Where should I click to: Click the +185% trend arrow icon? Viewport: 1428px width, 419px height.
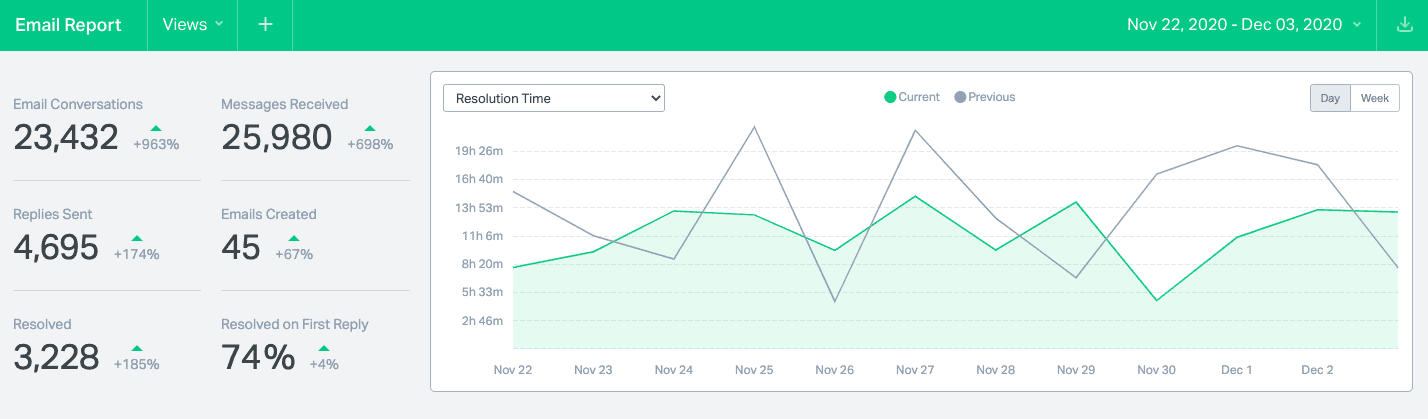coord(137,348)
